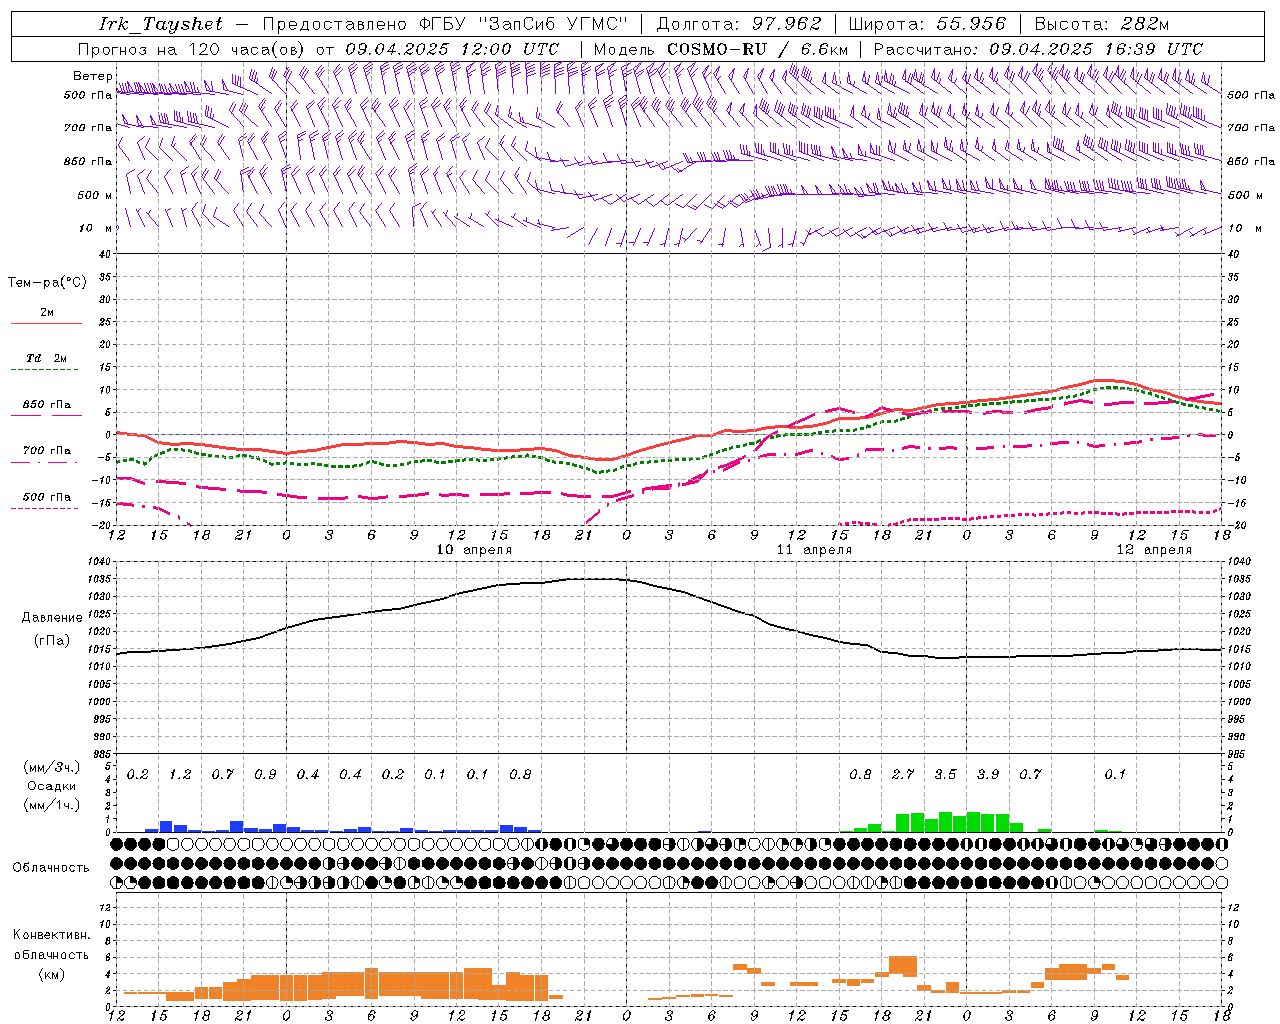Select 700 гПа in the temperature legend

[47, 451]
